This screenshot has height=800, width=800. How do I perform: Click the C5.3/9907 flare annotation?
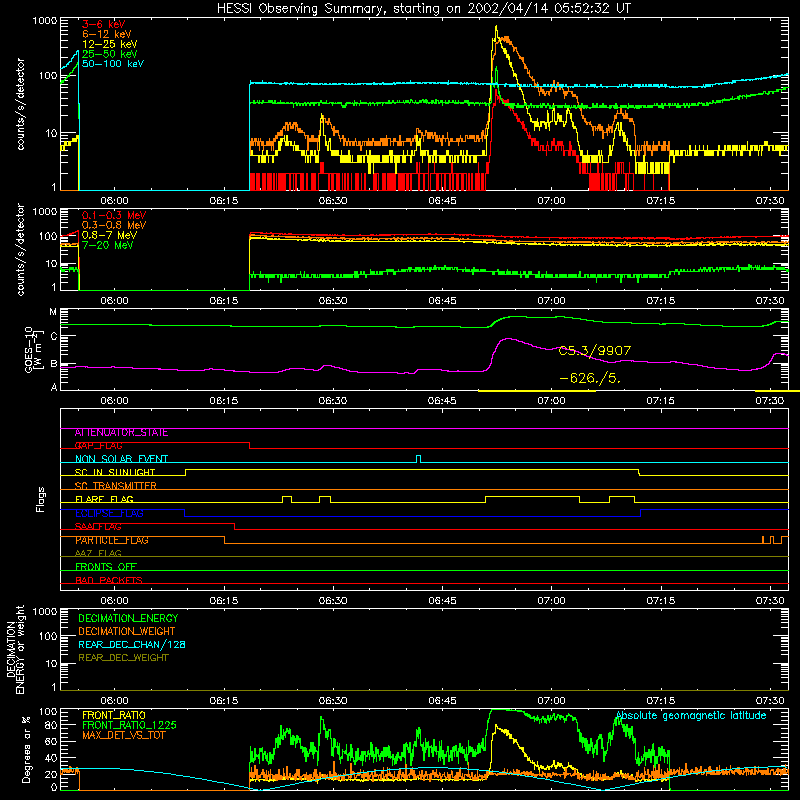click(x=594, y=351)
